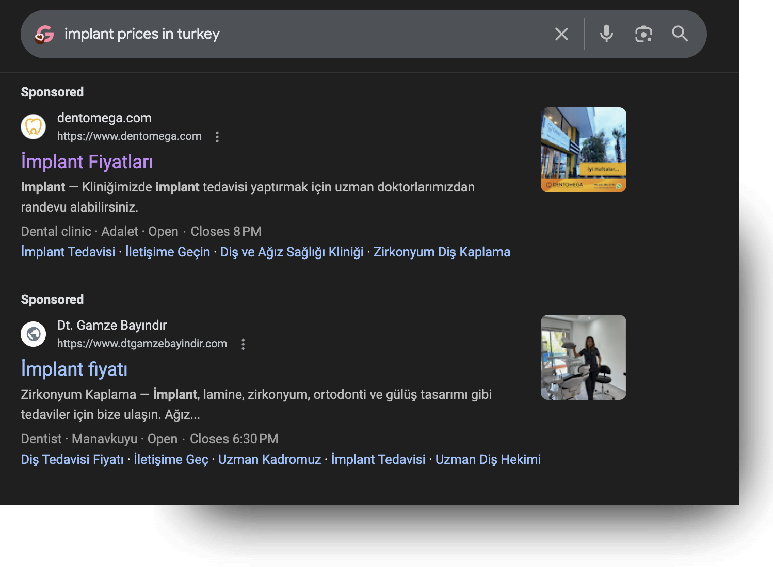Submit search using the magnifying glass icon
This screenshot has height=567, width=773.
tap(680, 34)
